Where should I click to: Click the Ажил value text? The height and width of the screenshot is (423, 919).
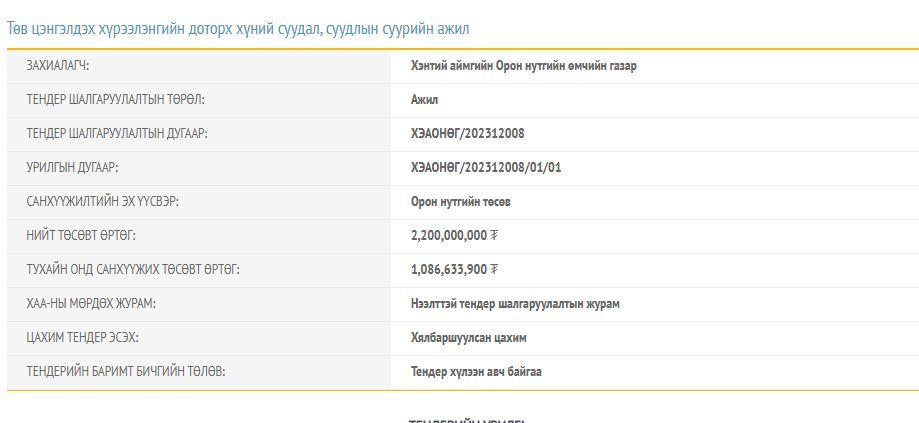(424, 100)
